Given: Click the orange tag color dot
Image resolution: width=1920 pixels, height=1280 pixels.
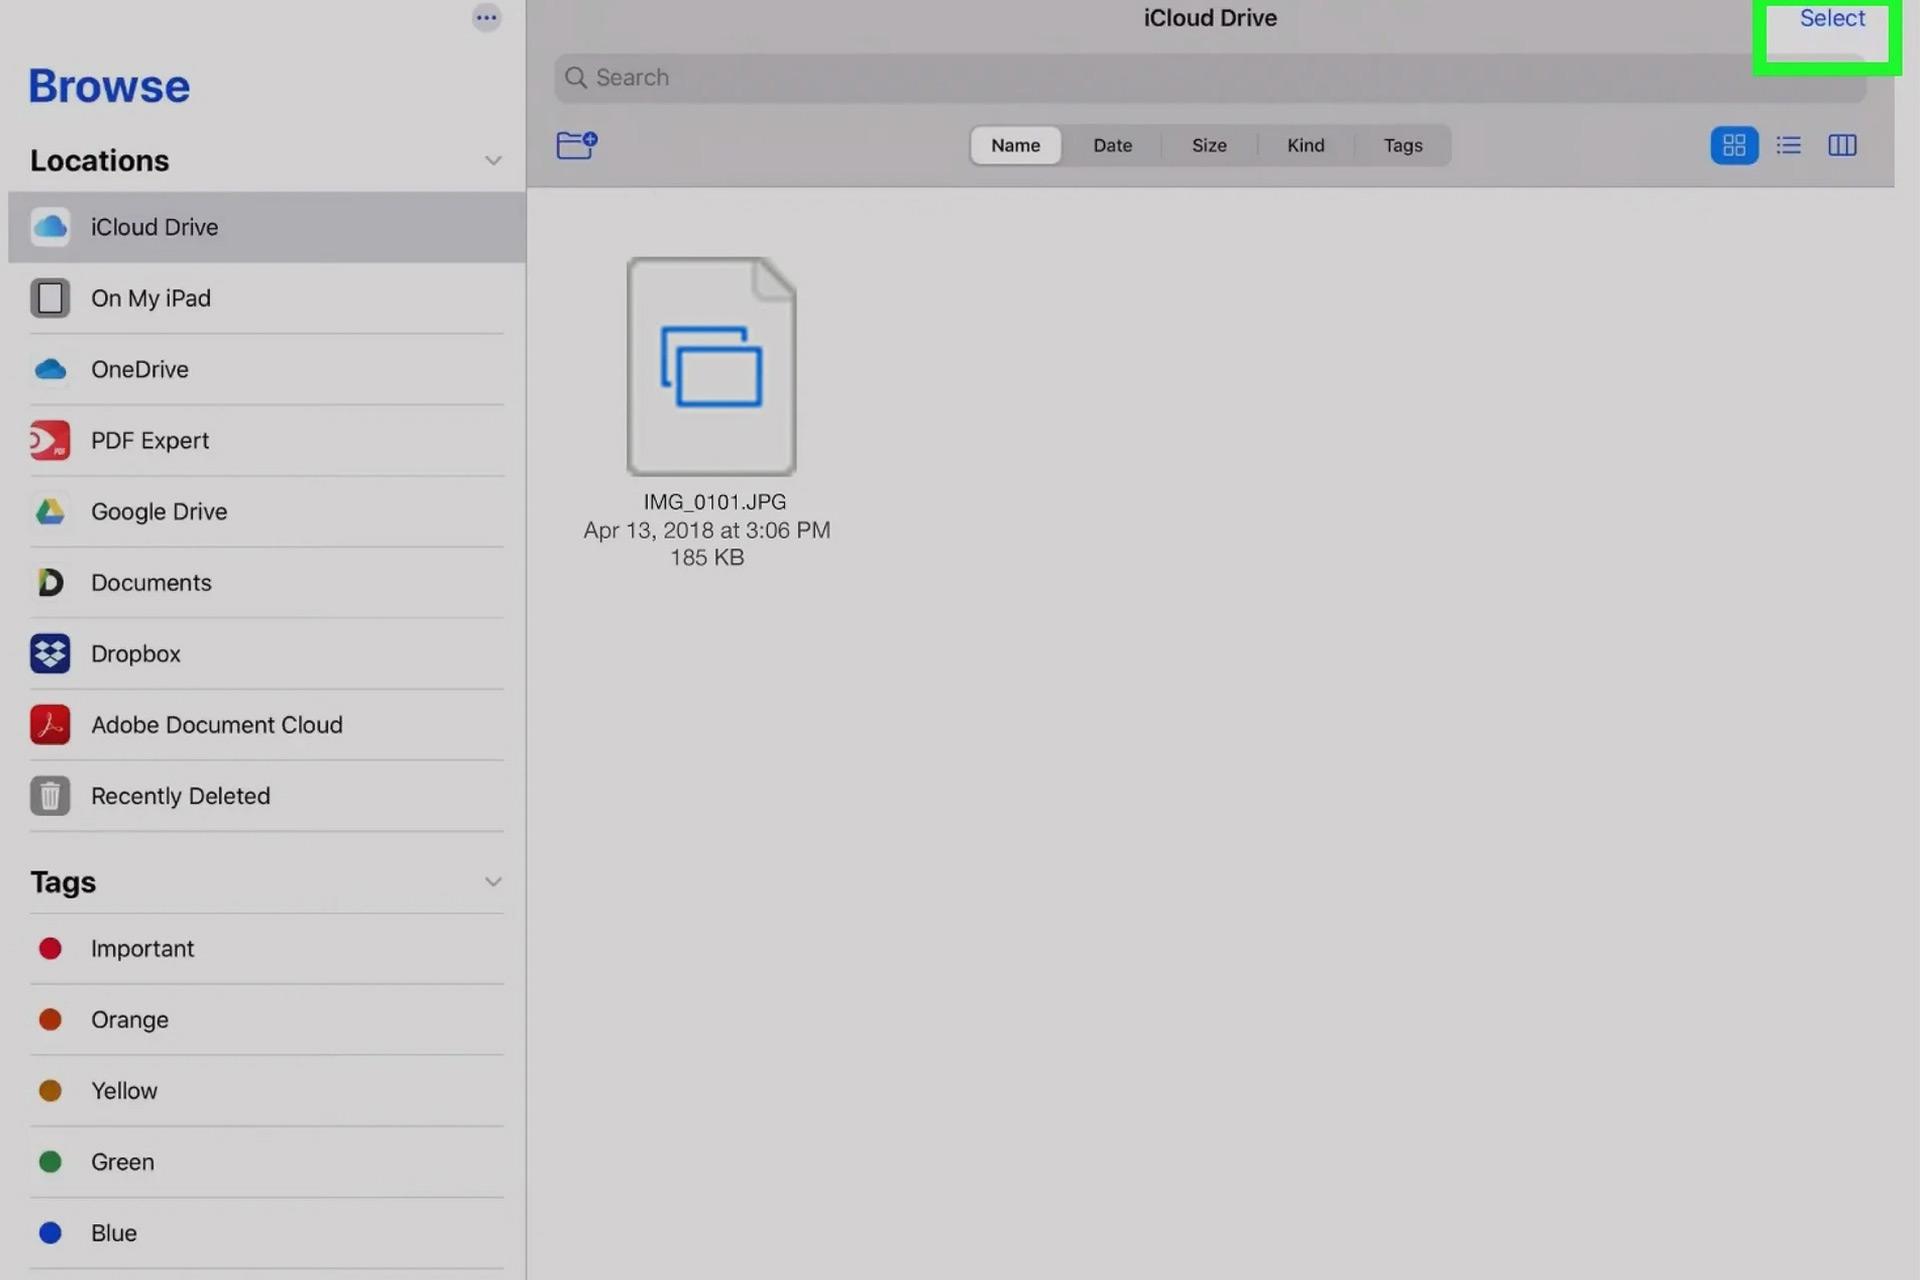Looking at the screenshot, I should pyautogui.click(x=50, y=1019).
